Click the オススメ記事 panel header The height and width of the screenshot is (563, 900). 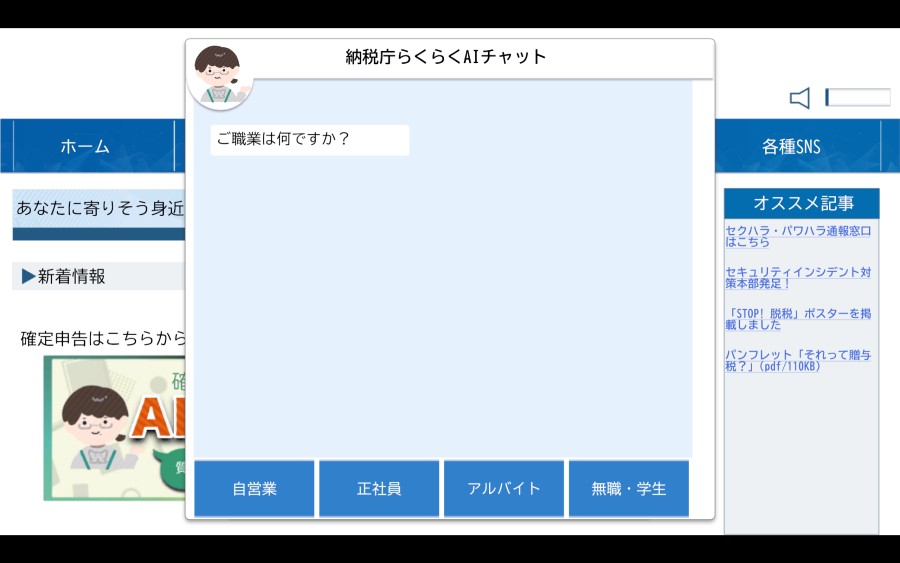[802, 203]
